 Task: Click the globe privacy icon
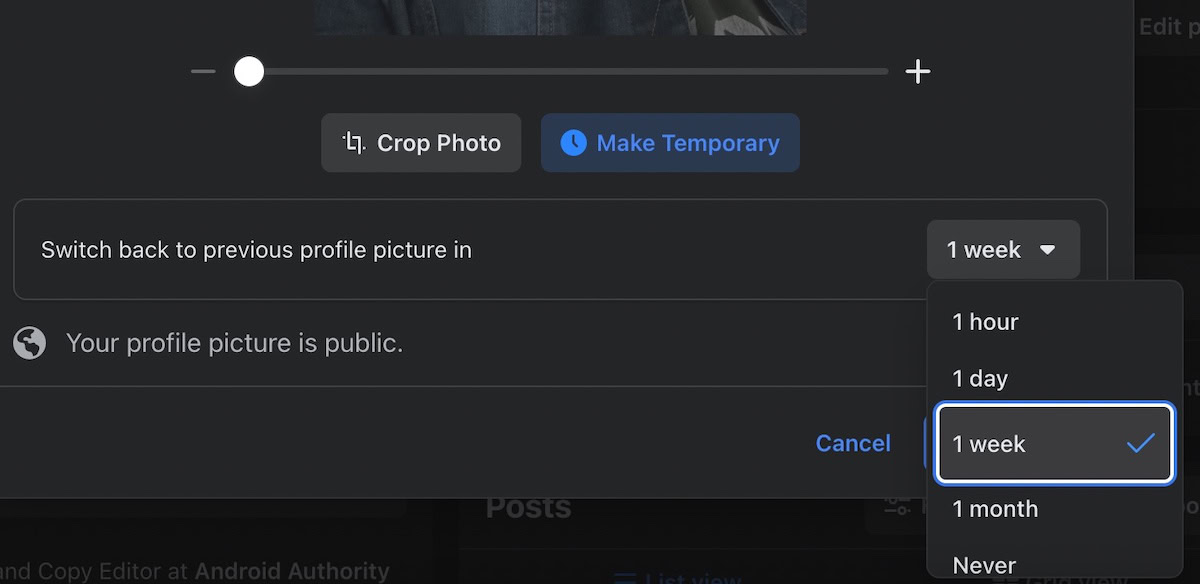pyautogui.click(x=30, y=344)
